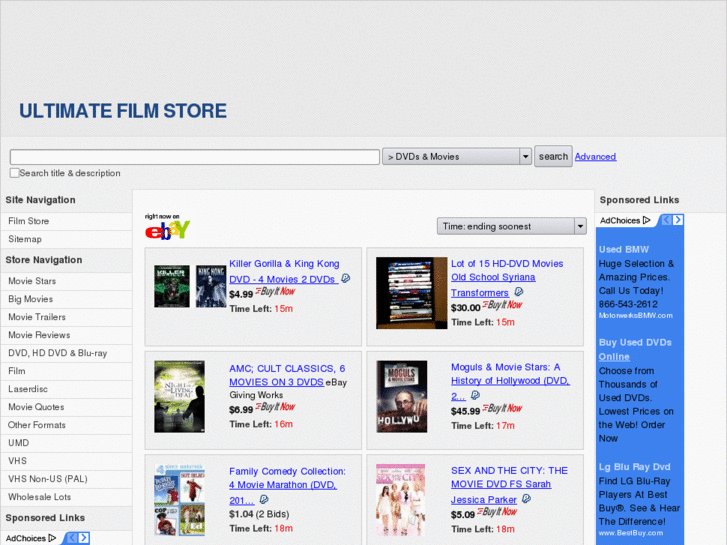Click next ad arrow in right Sponsored Links

pos(678,220)
